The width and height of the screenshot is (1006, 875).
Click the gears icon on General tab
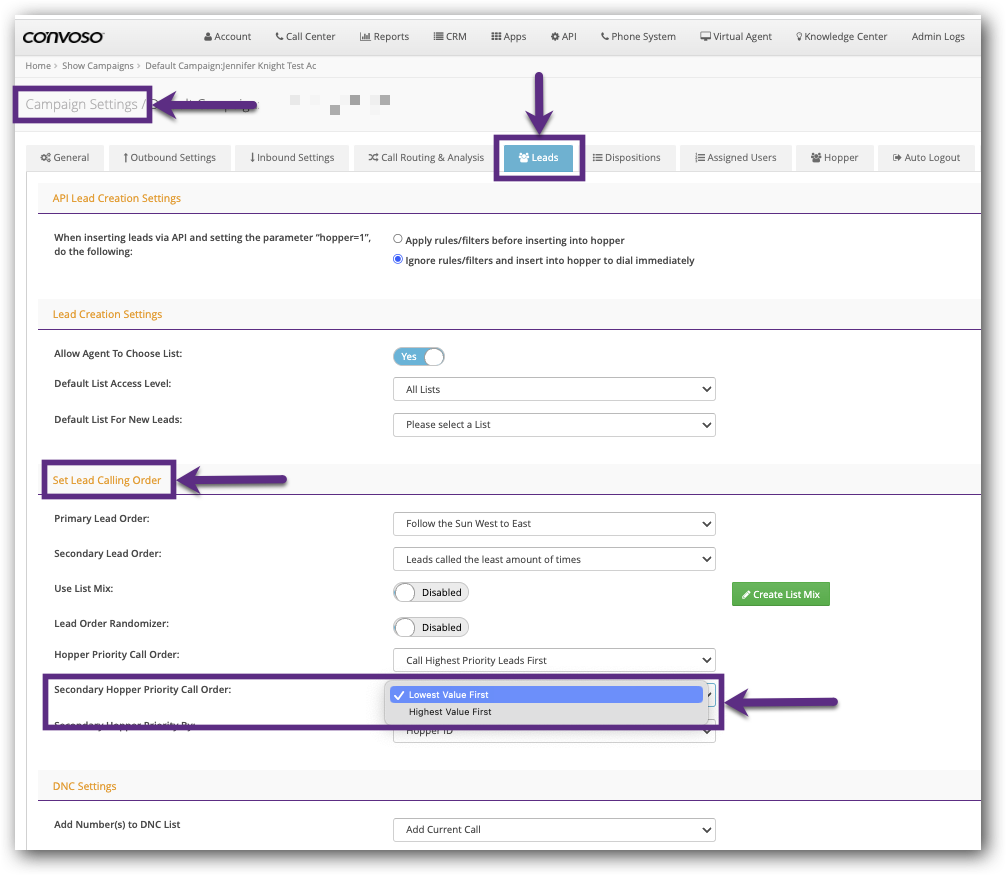pyautogui.click(x=46, y=158)
